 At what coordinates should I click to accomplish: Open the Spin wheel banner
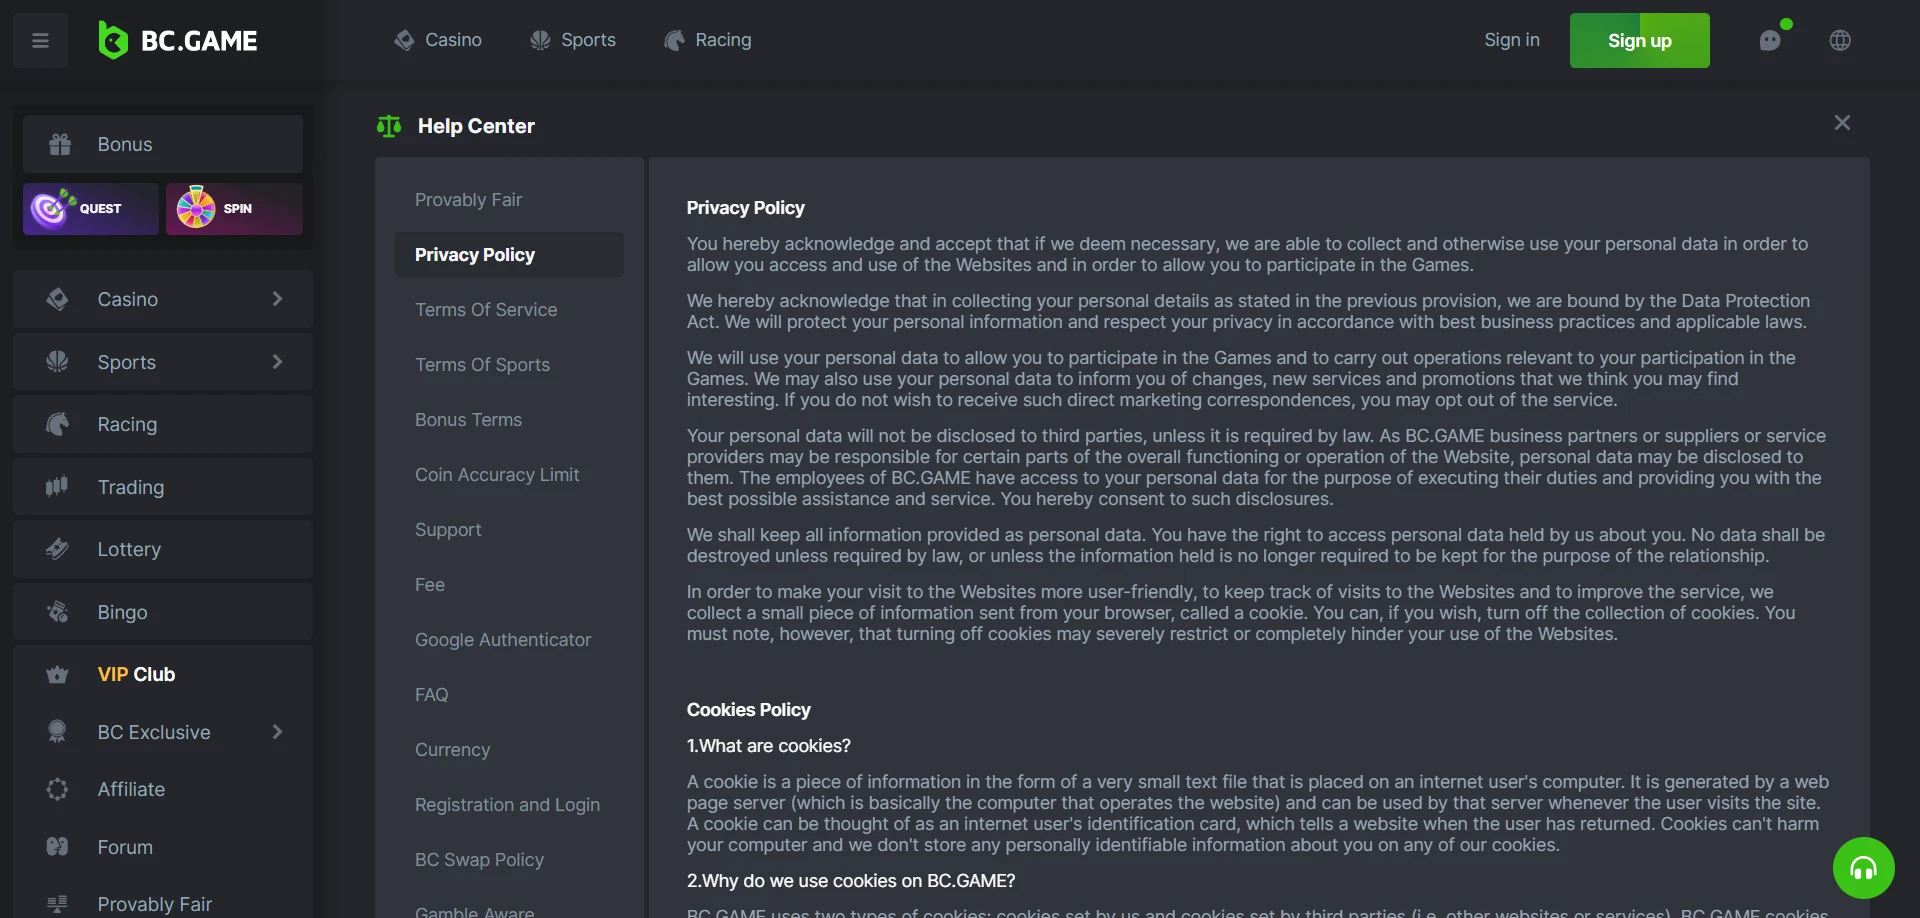tap(234, 209)
